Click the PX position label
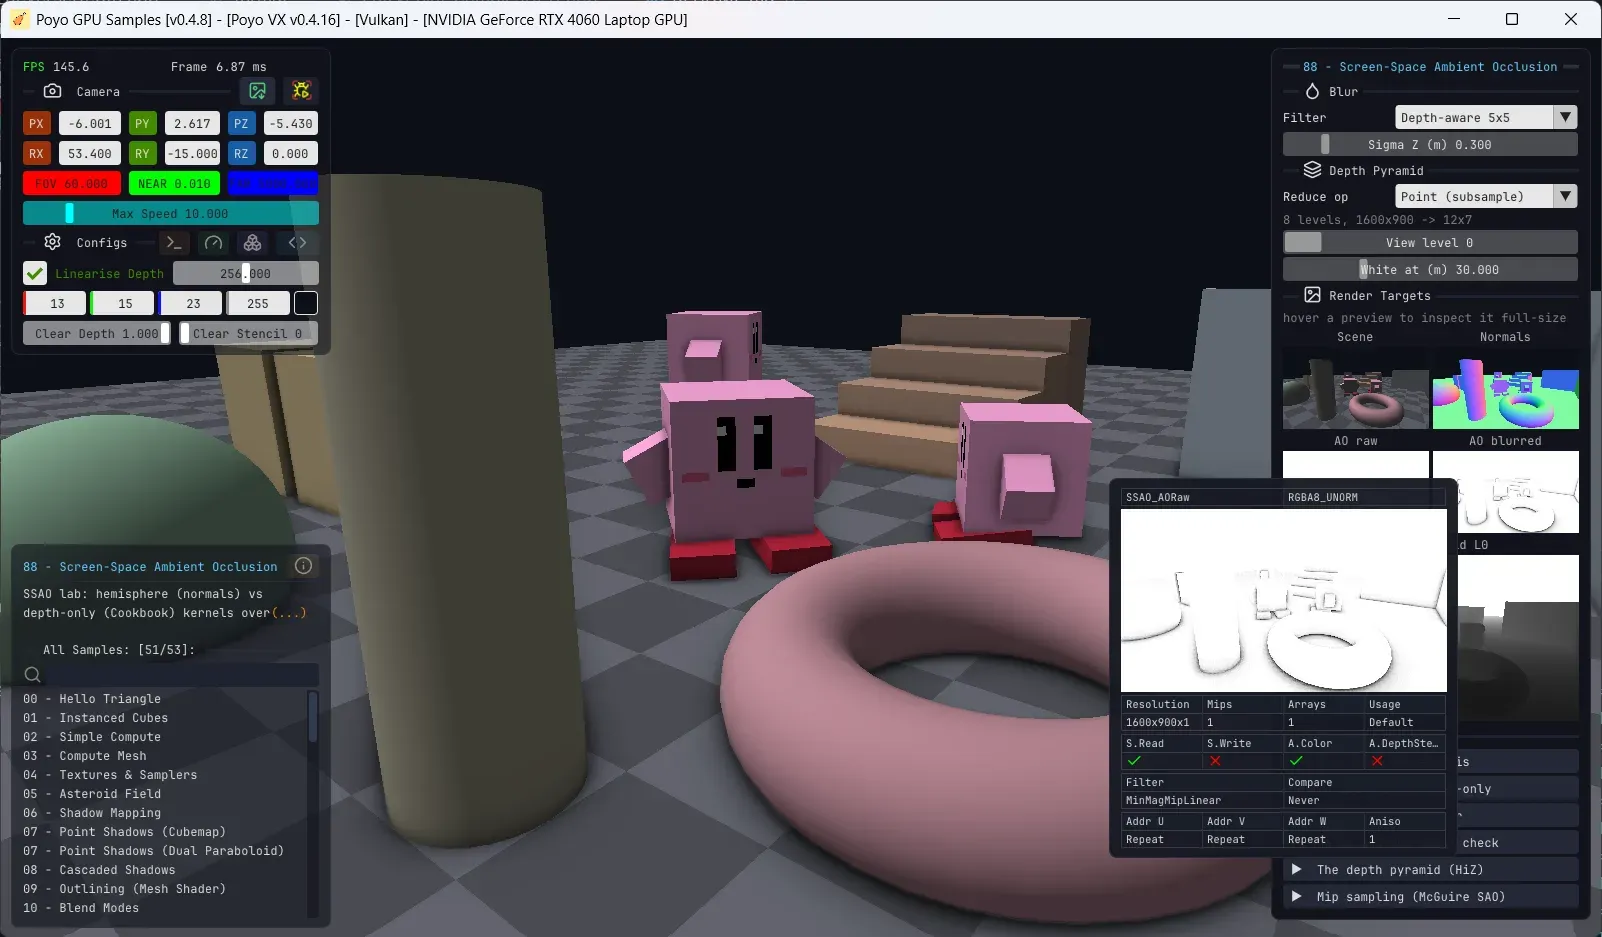 [x=36, y=124]
